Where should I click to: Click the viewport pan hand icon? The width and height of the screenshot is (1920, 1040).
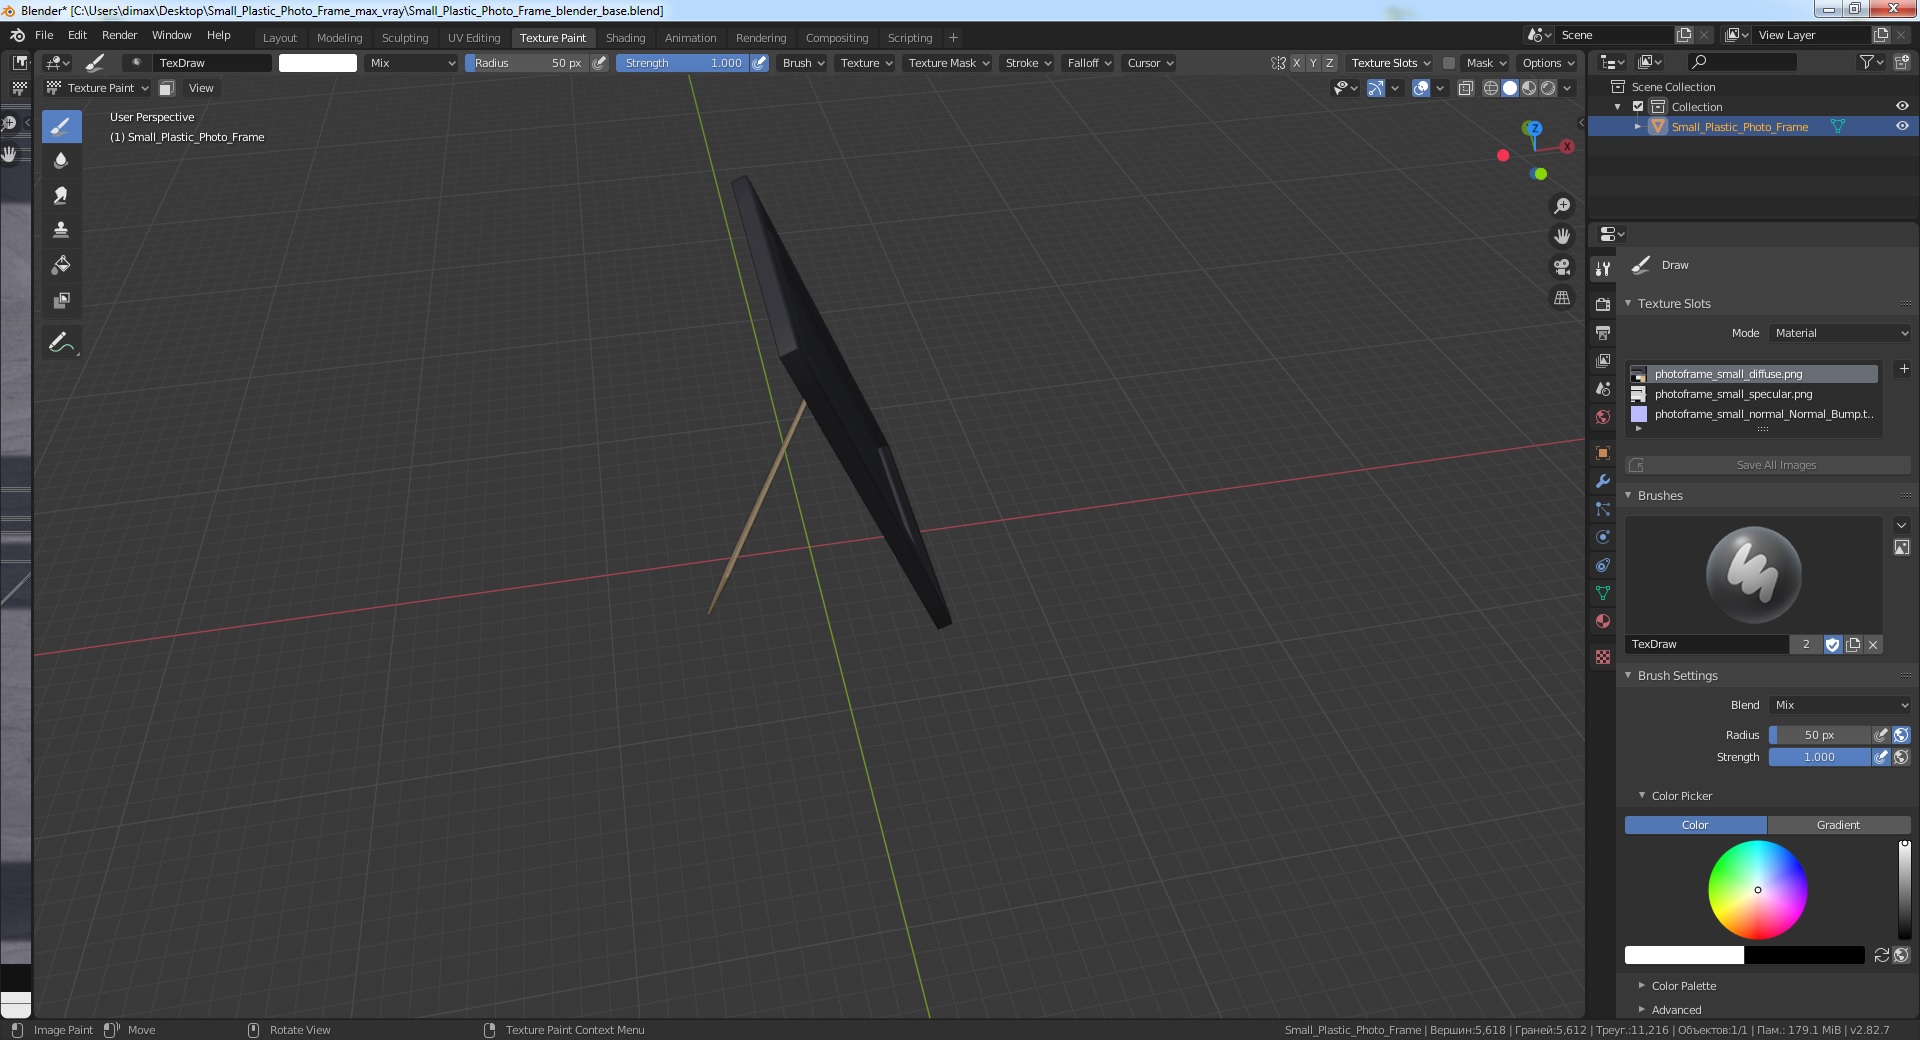[x=1562, y=237]
